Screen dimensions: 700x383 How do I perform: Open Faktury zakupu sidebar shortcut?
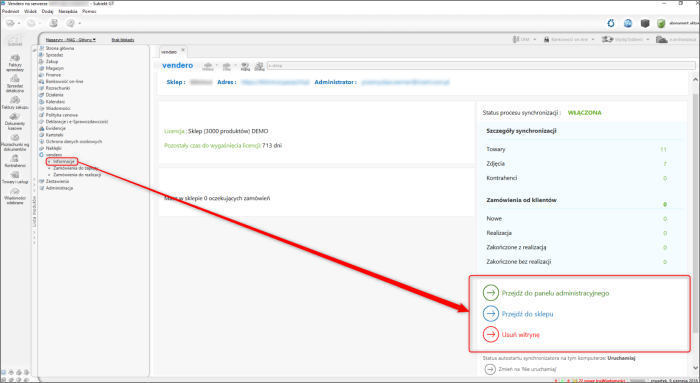point(15,103)
